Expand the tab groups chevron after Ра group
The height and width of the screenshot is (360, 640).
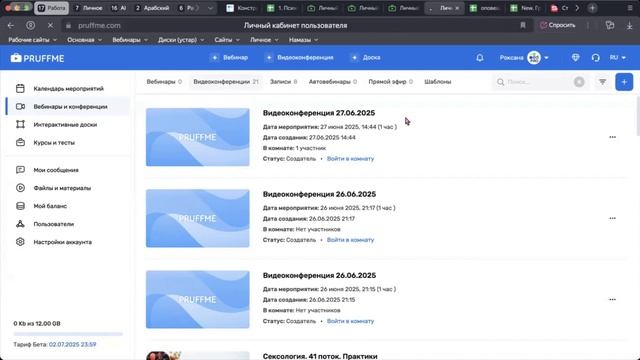[x=210, y=8]
